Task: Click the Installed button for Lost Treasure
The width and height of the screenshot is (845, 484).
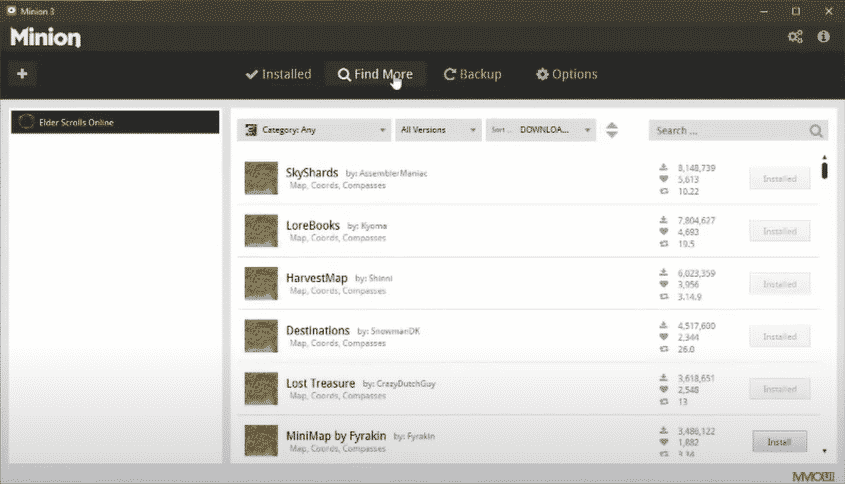Action: [779, 389]
